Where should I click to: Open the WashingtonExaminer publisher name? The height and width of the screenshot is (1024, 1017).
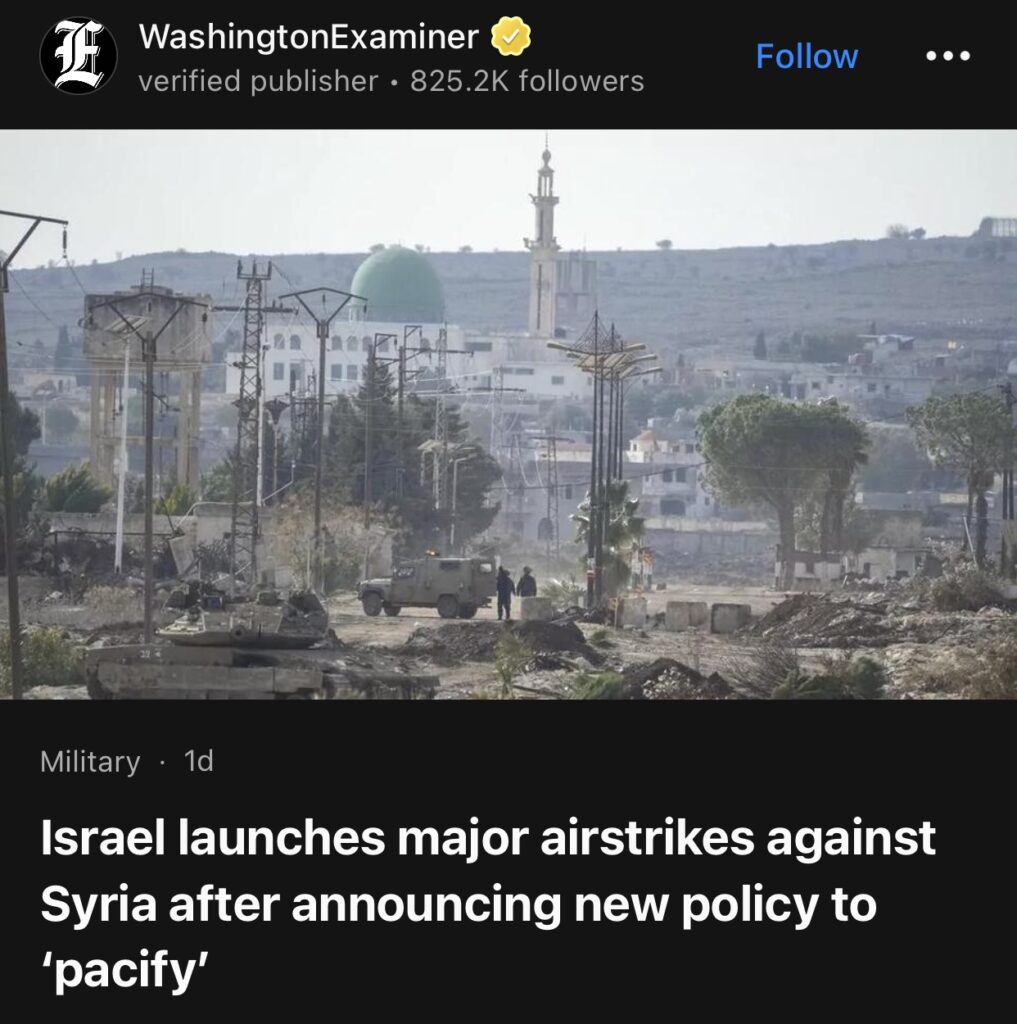[309, 36]
